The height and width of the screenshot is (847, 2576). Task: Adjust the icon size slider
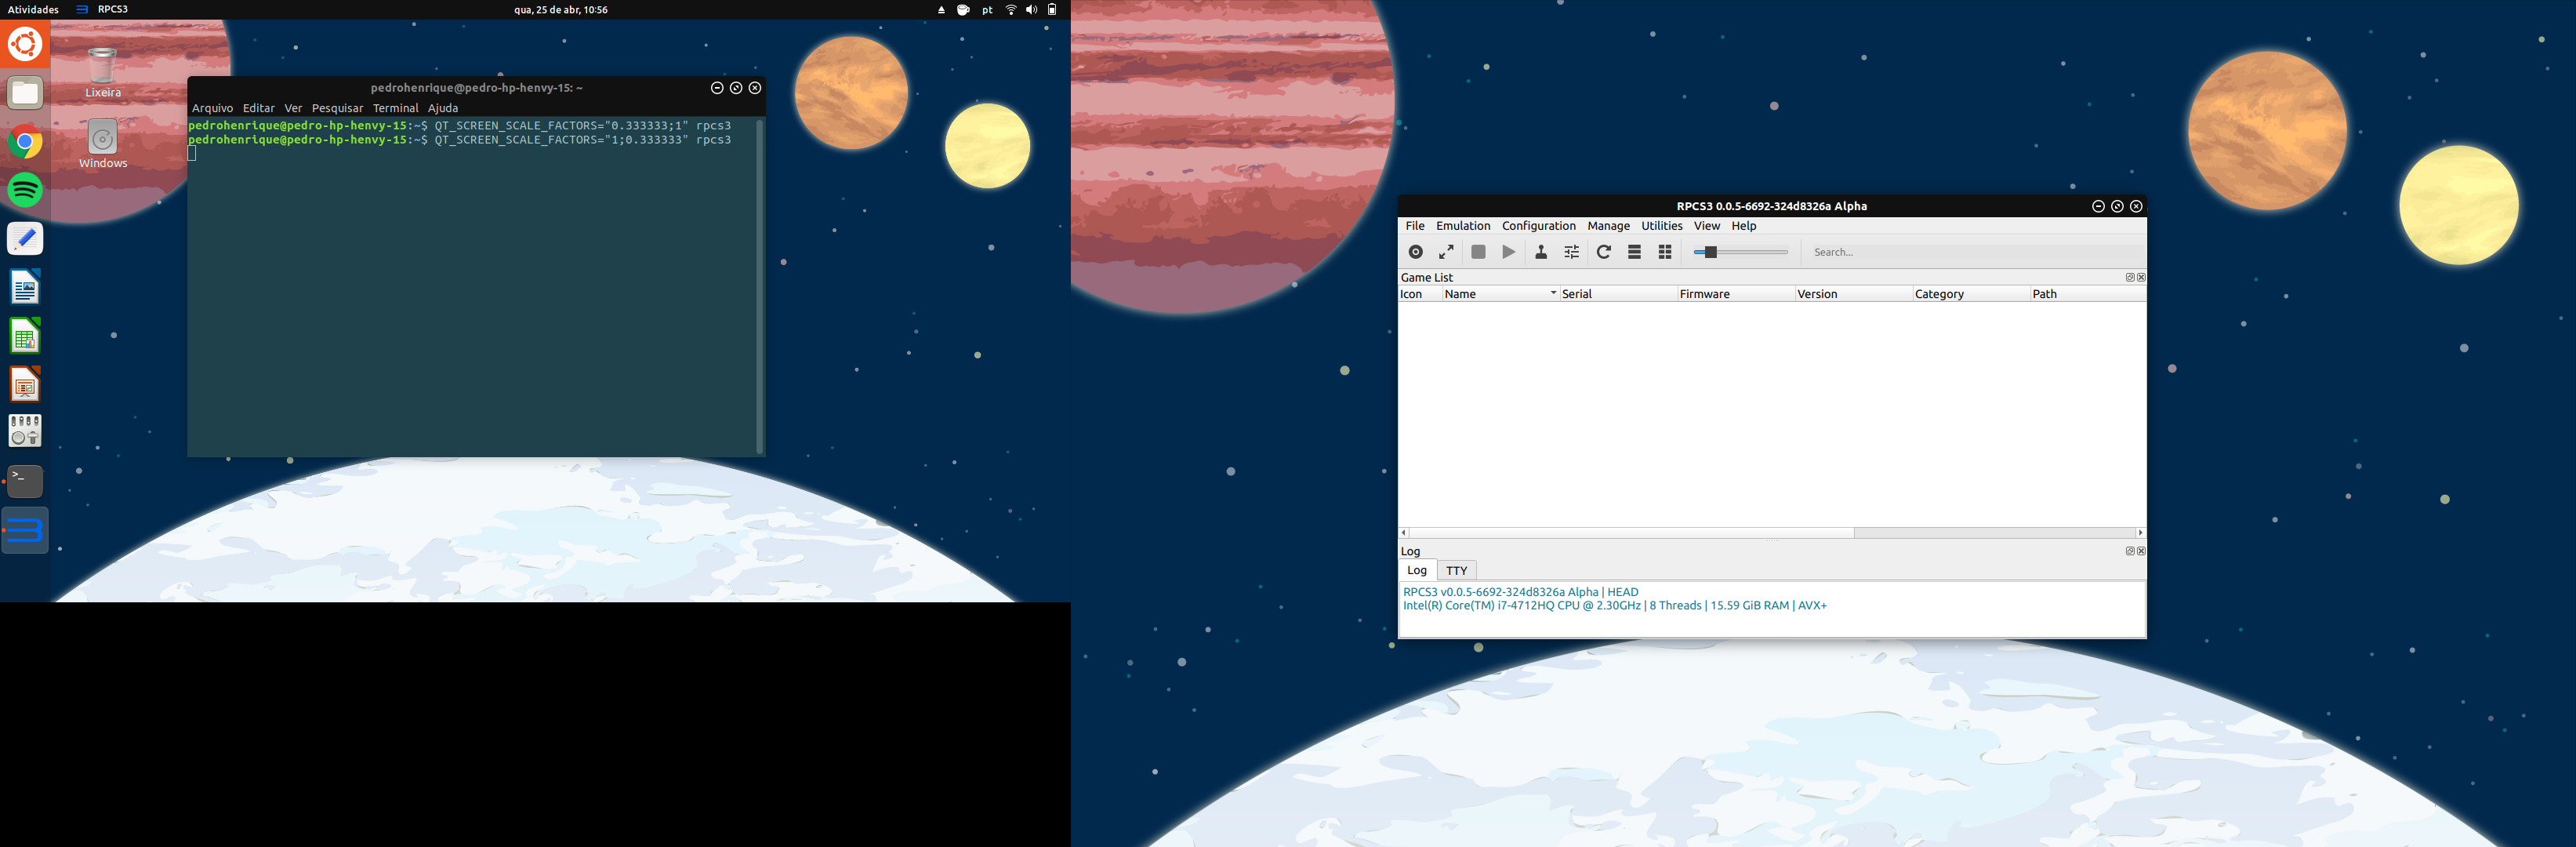coord(1710,252)
